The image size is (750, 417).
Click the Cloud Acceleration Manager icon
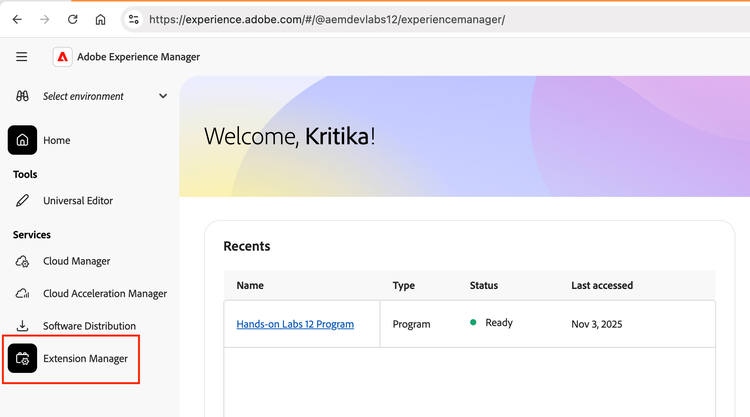tap(22, 294)
